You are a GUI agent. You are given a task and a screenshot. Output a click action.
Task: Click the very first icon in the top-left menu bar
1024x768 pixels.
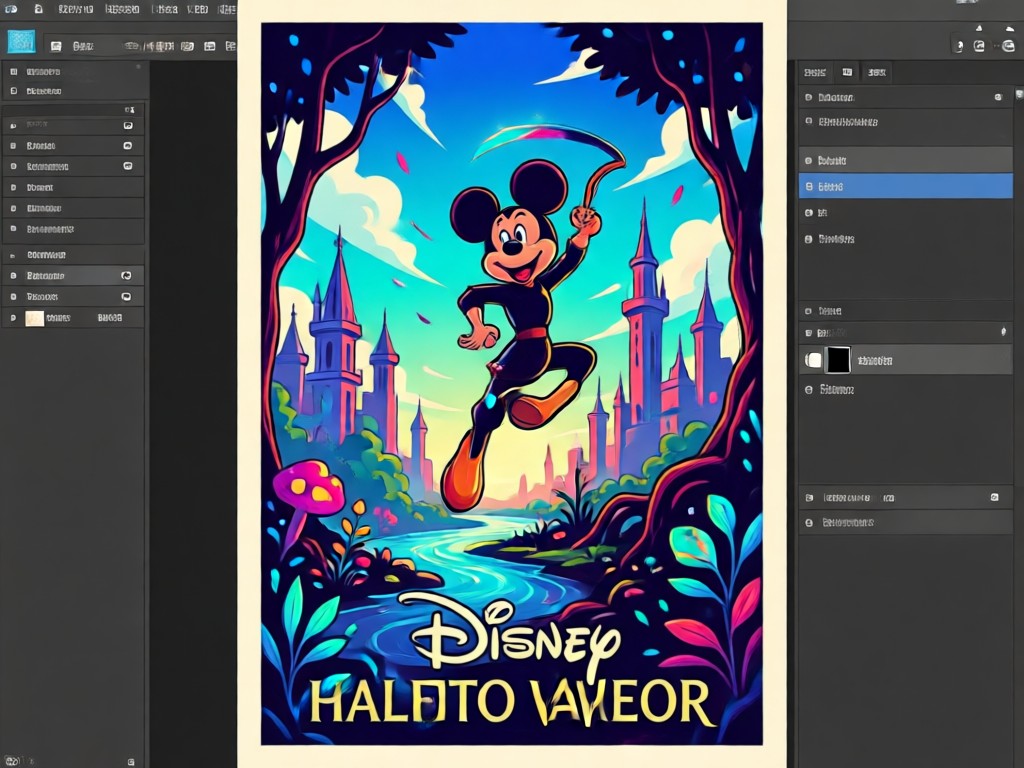pos(11,9)
